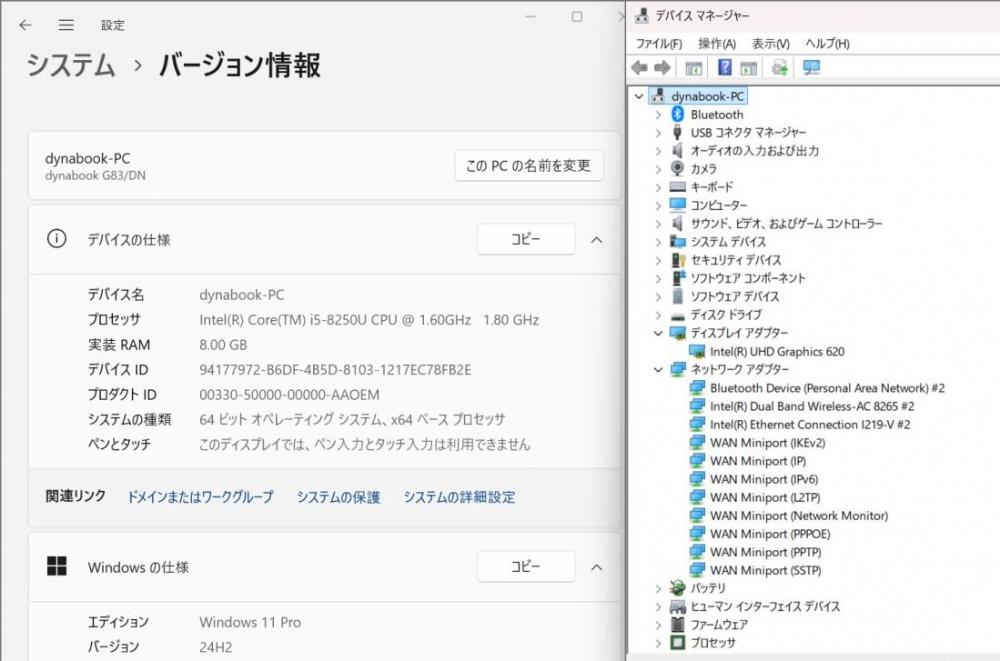The height and width of the screenshot is (661, 1000).
Task: Select WAN Miniport (IPv6)
Action: 763,480
